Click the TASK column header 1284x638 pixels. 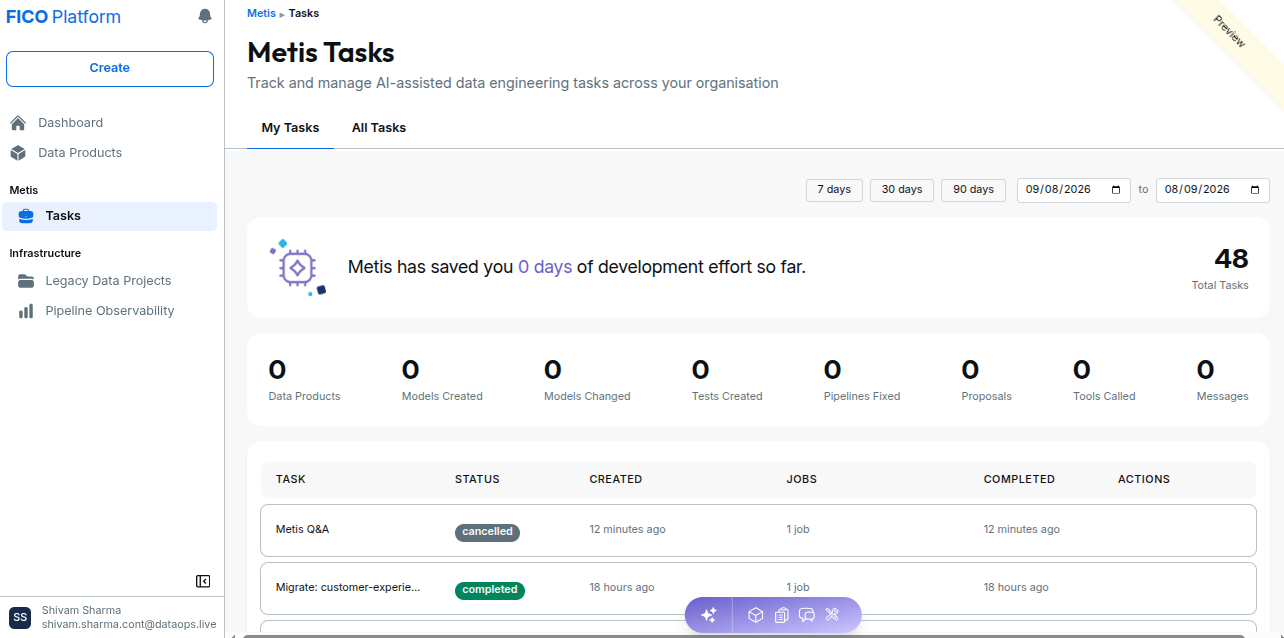pos(291,479)
